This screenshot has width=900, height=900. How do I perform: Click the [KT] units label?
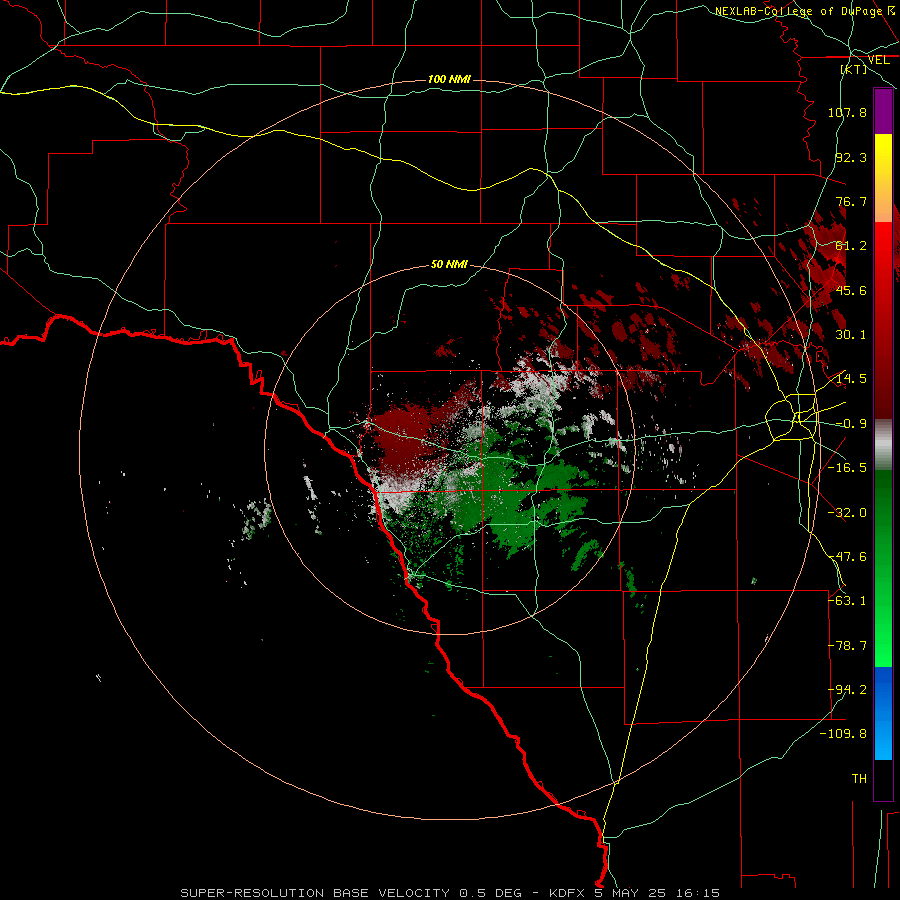coord(854,69)
